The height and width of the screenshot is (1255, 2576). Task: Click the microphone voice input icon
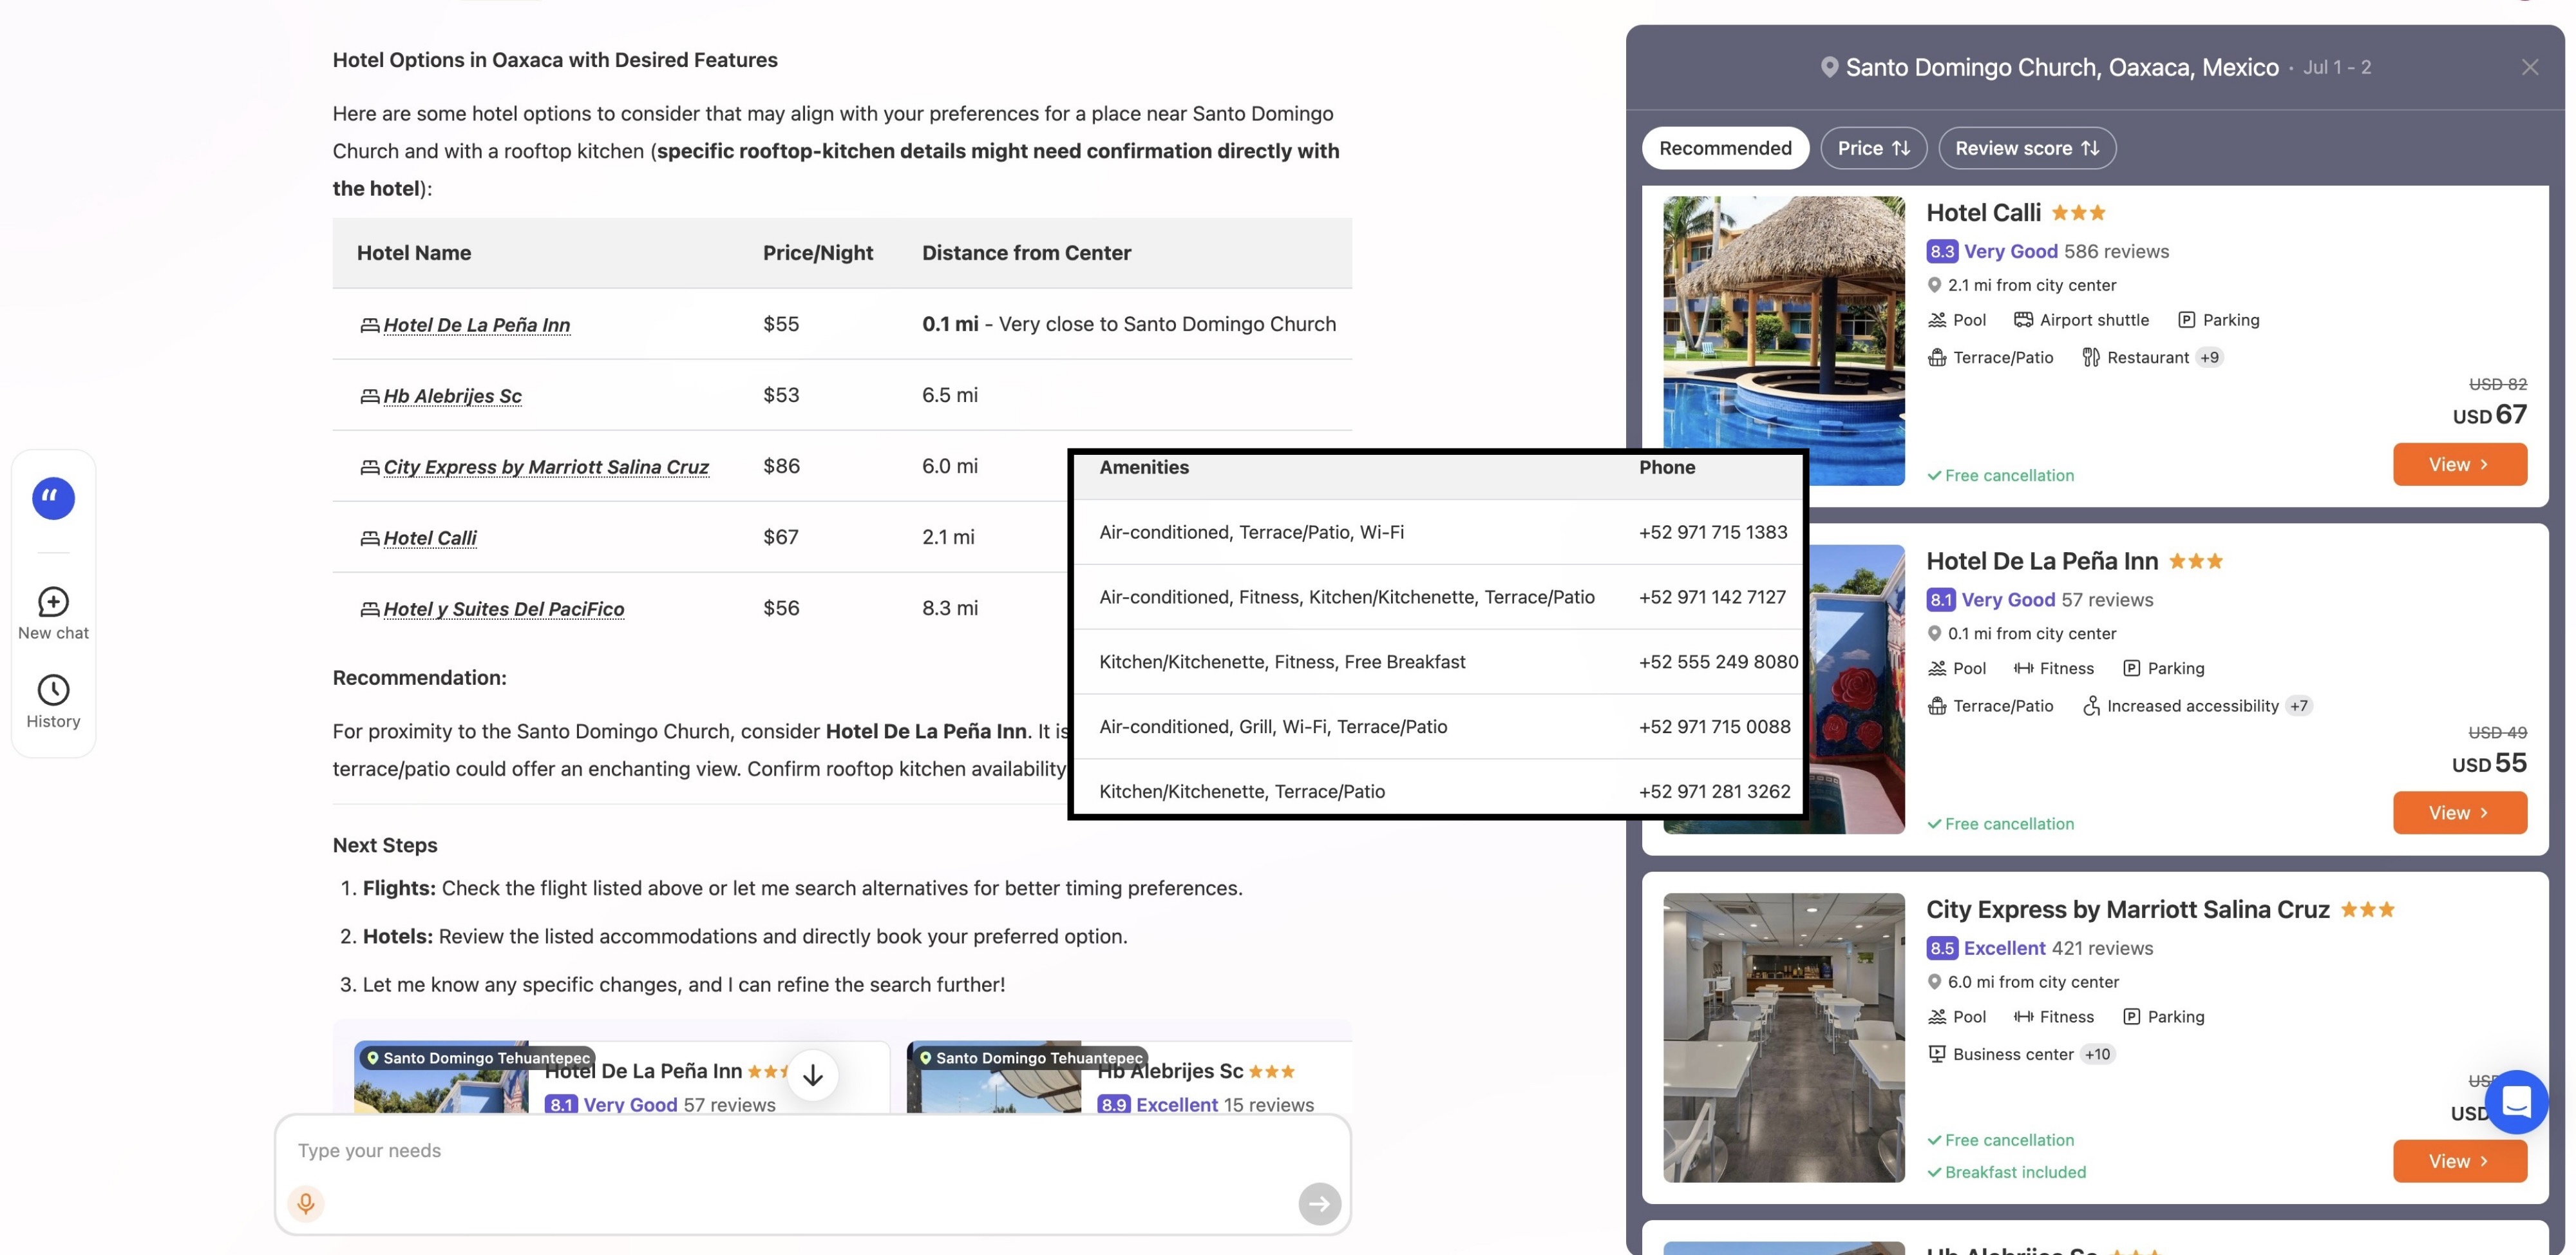coord(306,1202)
